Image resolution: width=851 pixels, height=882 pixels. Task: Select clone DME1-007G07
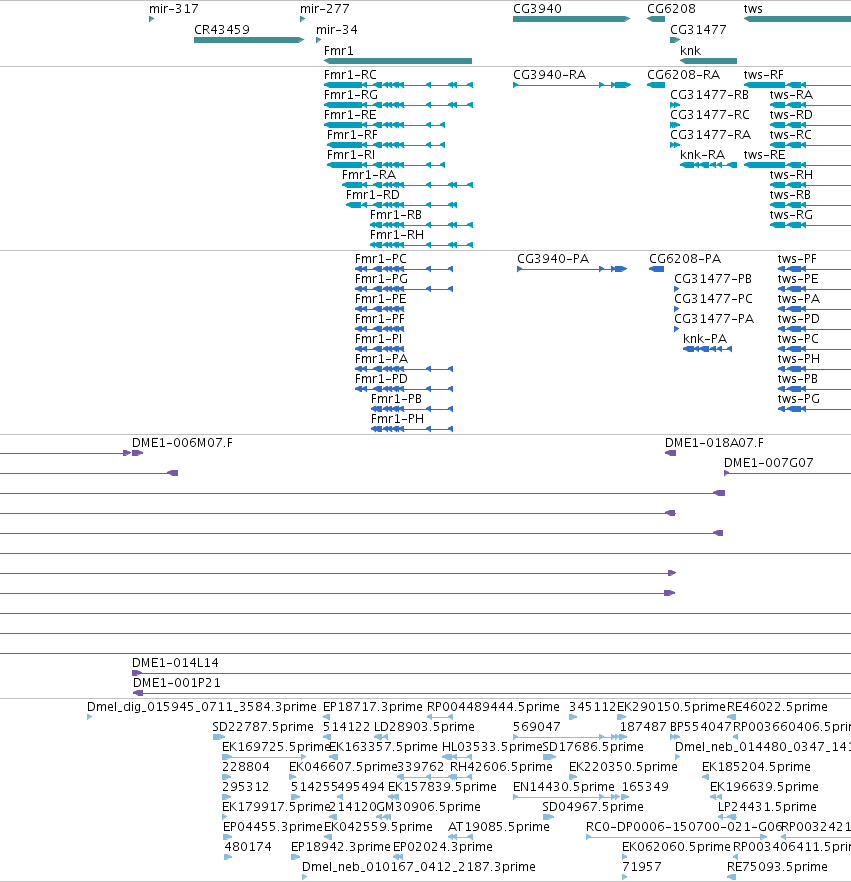(x=768, y=463)
